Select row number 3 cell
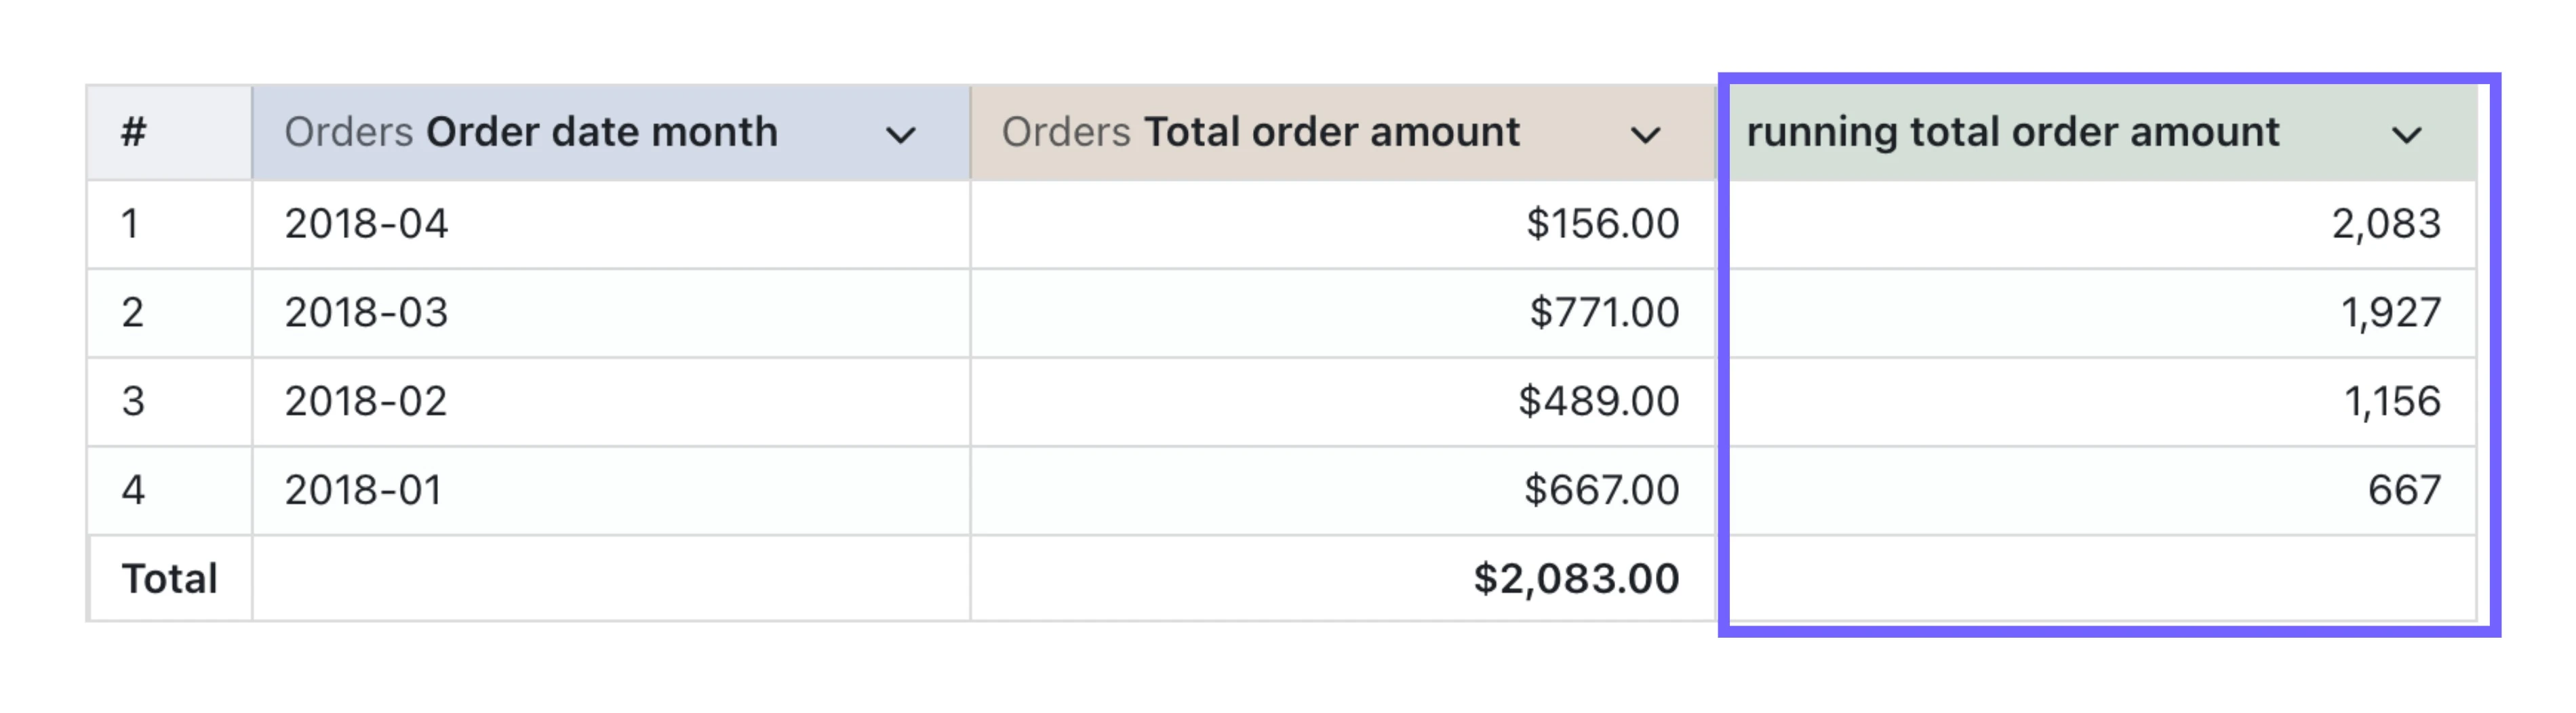Screen dimensions: 2576x713 (133, 401)
